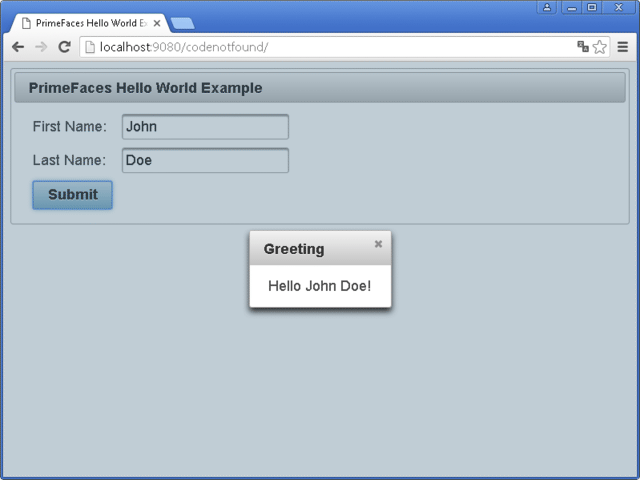Click the First Name input field
The image size is (640, 480).
(x=205, y=127)
